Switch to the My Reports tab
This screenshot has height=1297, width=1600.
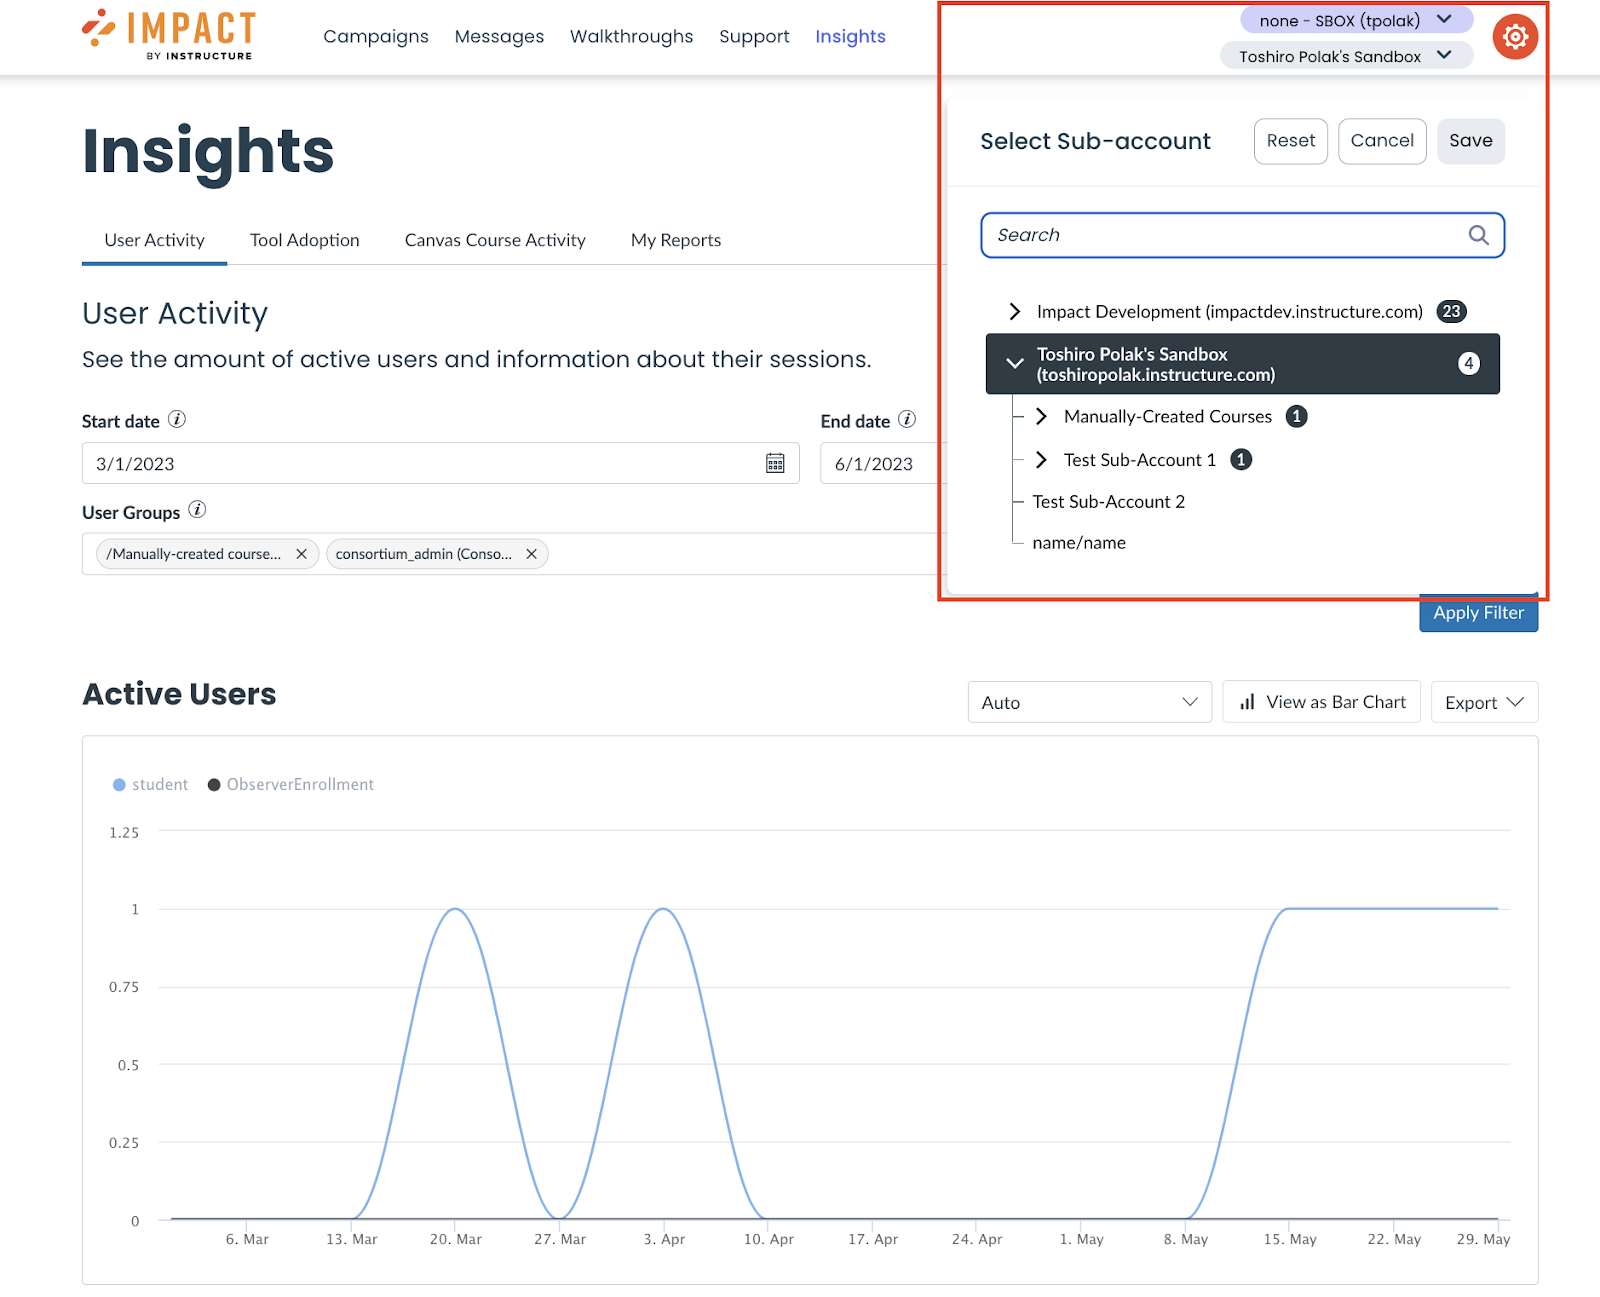click(x=676, y=240)
